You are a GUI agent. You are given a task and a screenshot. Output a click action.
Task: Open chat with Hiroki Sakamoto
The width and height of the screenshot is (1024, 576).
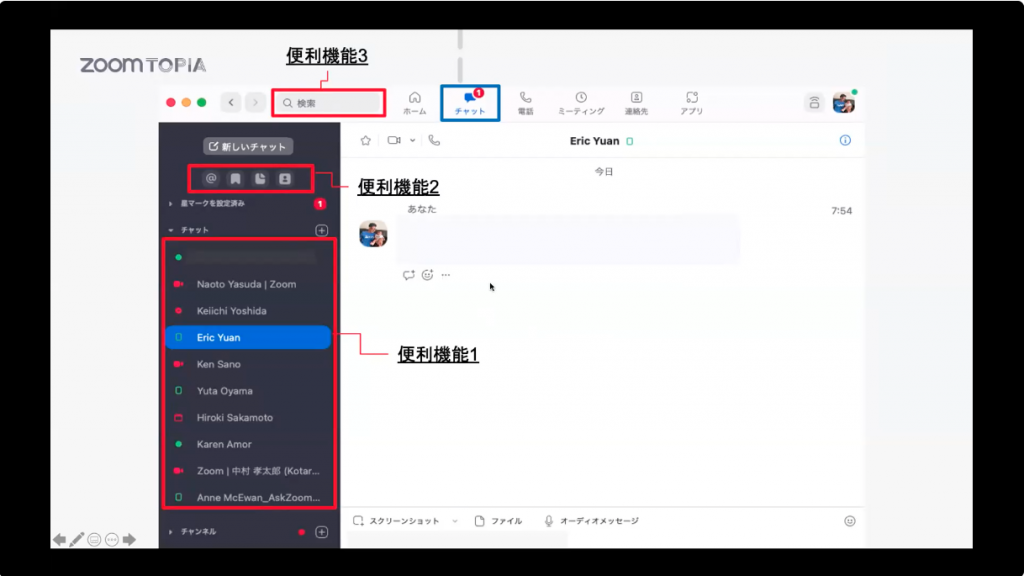248,418
